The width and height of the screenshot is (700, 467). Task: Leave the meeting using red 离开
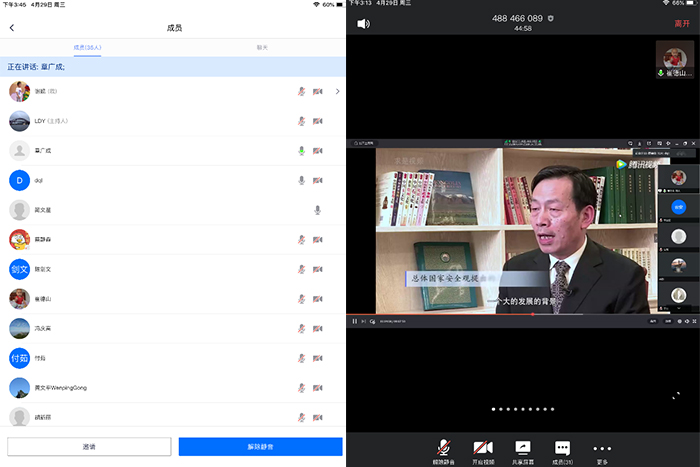tap(683, 23)
